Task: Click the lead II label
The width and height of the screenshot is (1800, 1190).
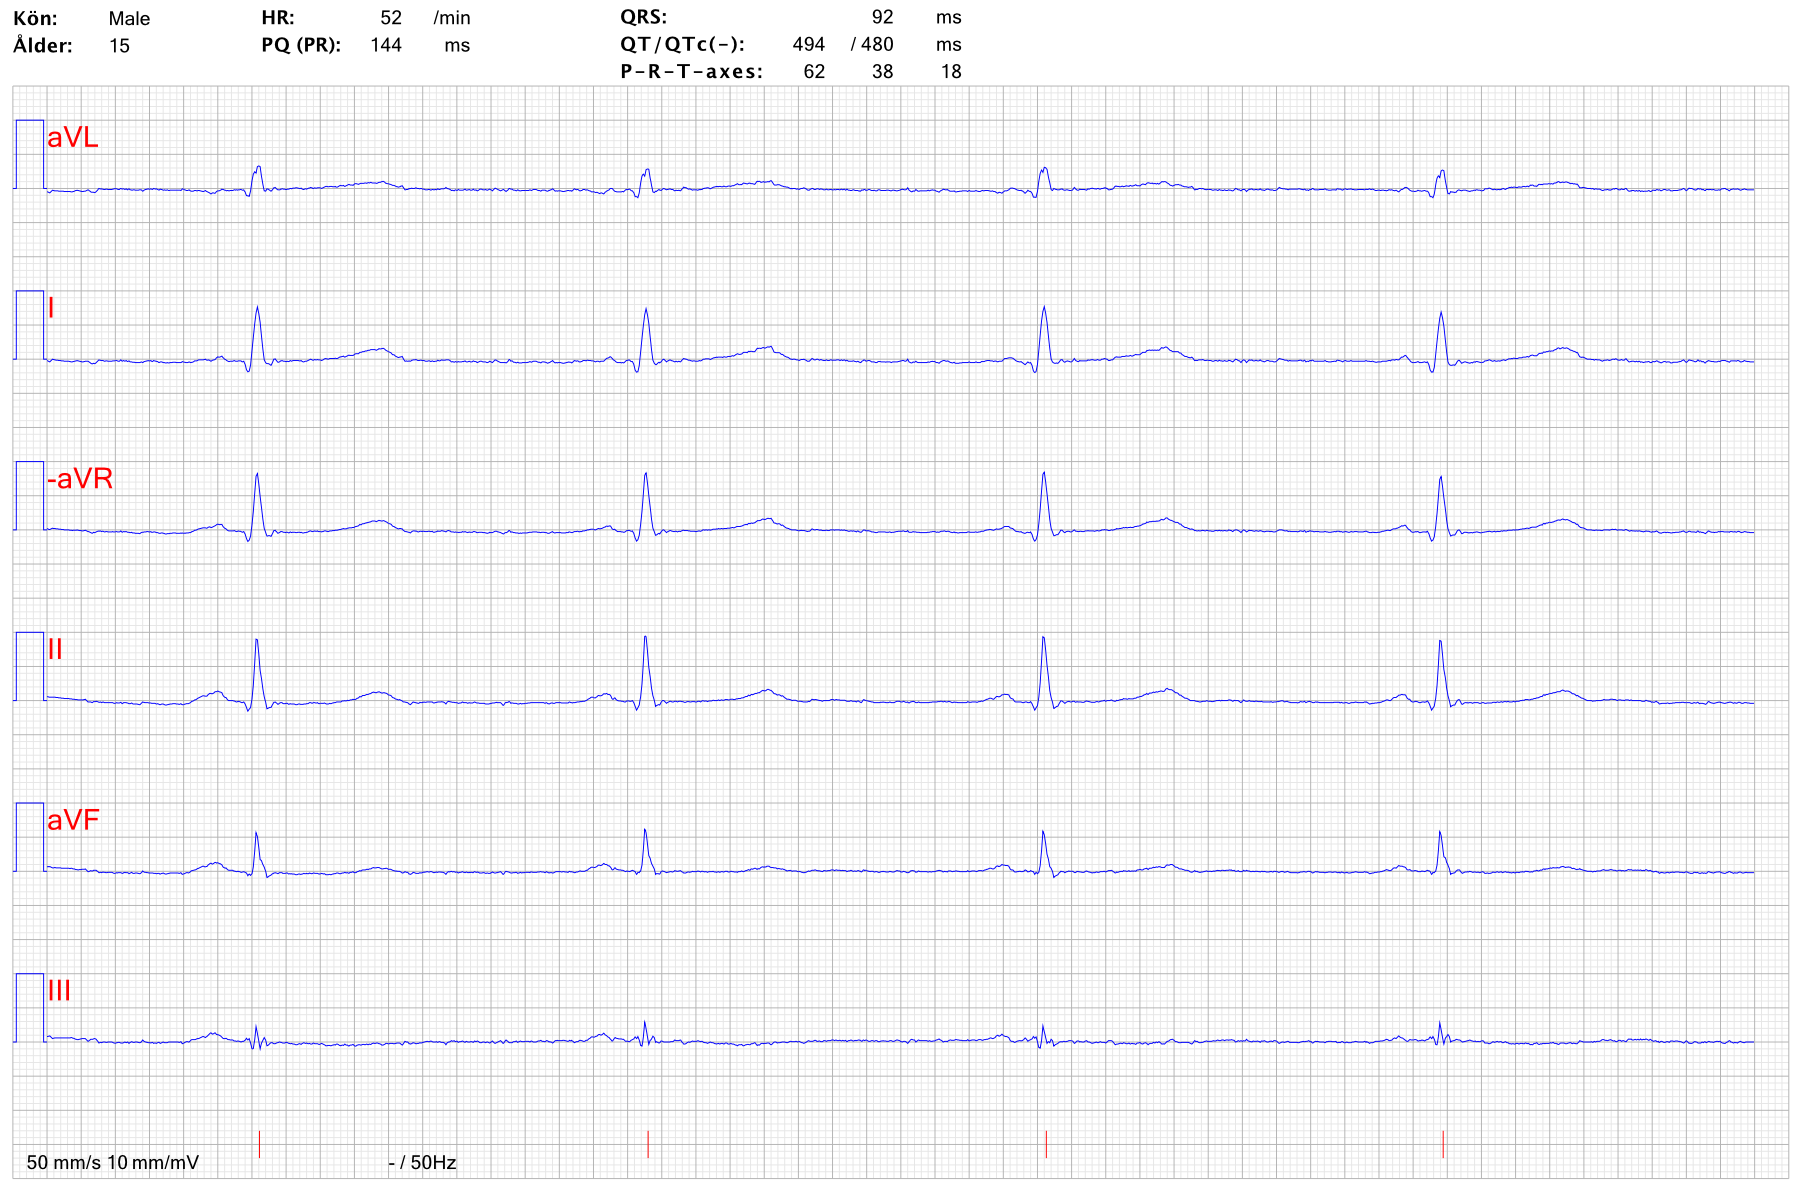Action: 55,649
